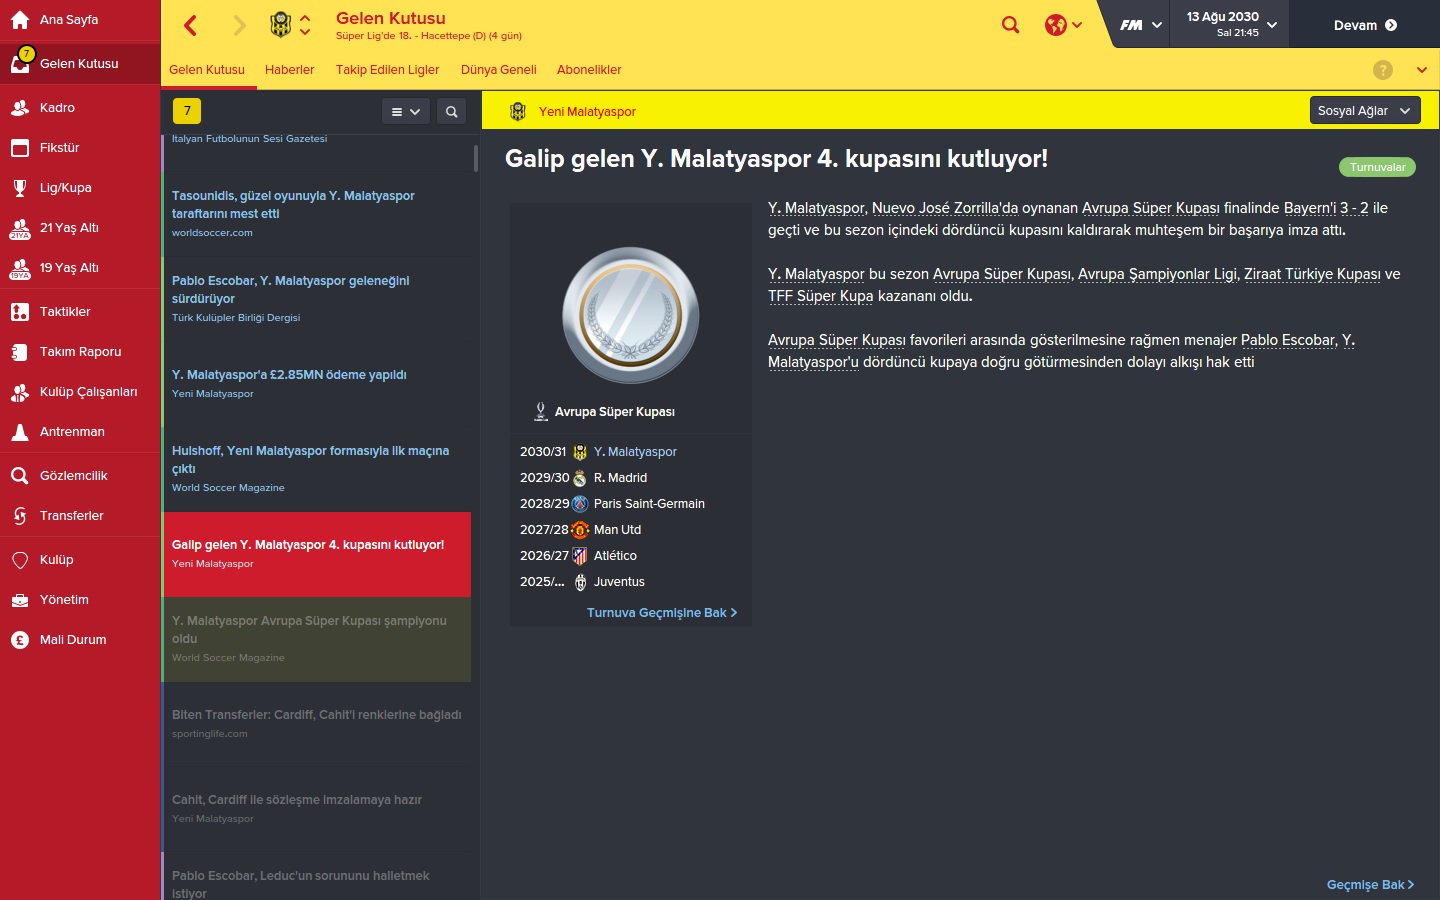Open the inbox list filter dropdown

[x=406, y=112]
